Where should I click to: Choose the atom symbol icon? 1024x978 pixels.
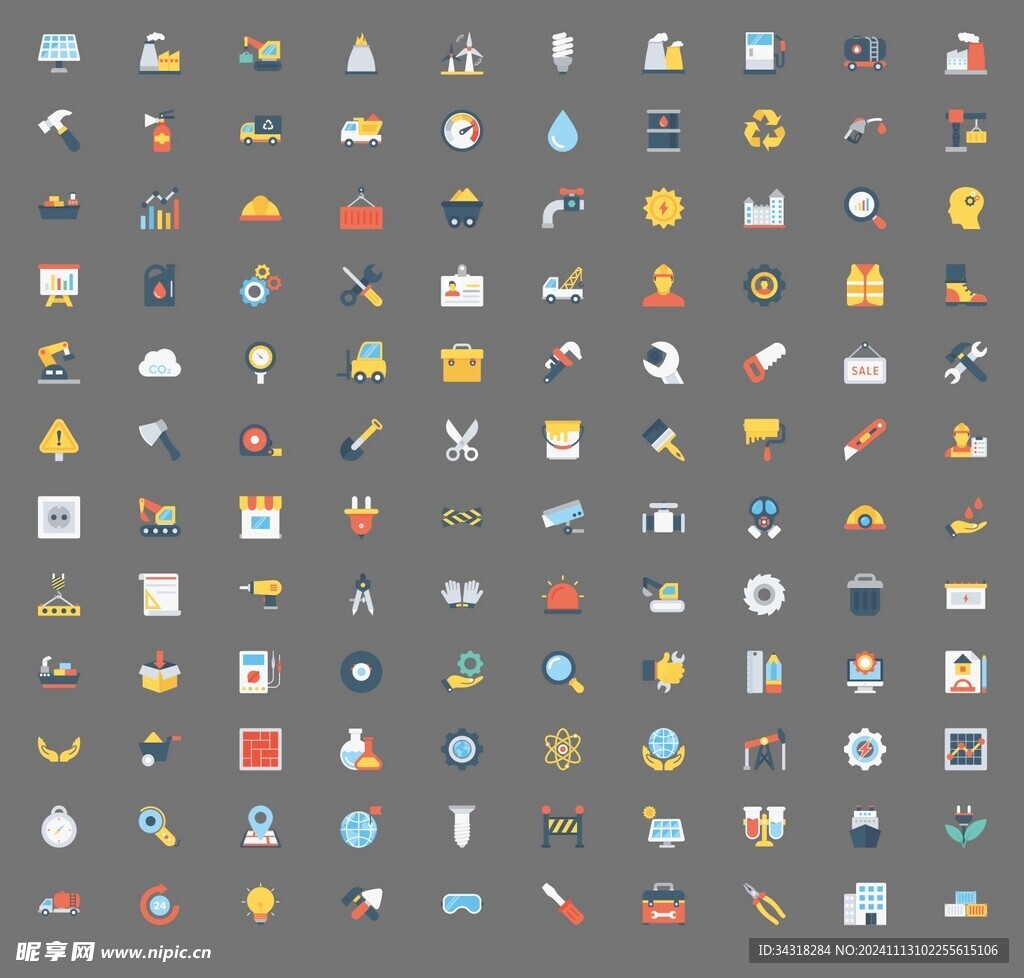coord(562,748)
